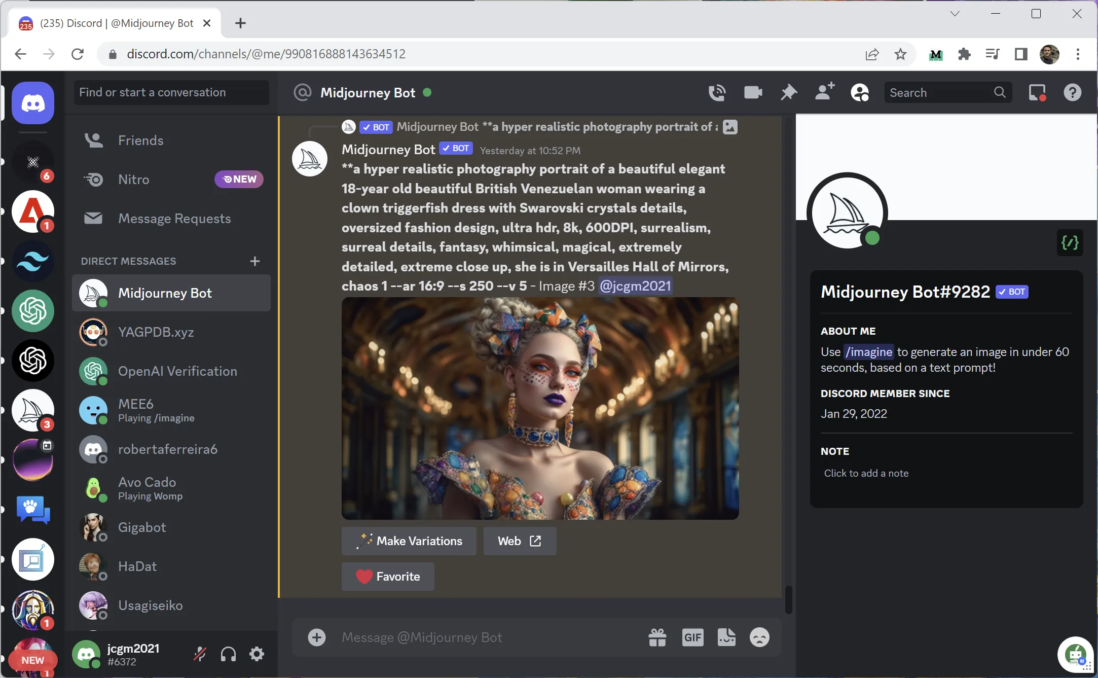The height and width of the screenshot is (678, 1098).
Task: Hide the user profile panel
Action: pyautogui.click(x=860, y=92)
